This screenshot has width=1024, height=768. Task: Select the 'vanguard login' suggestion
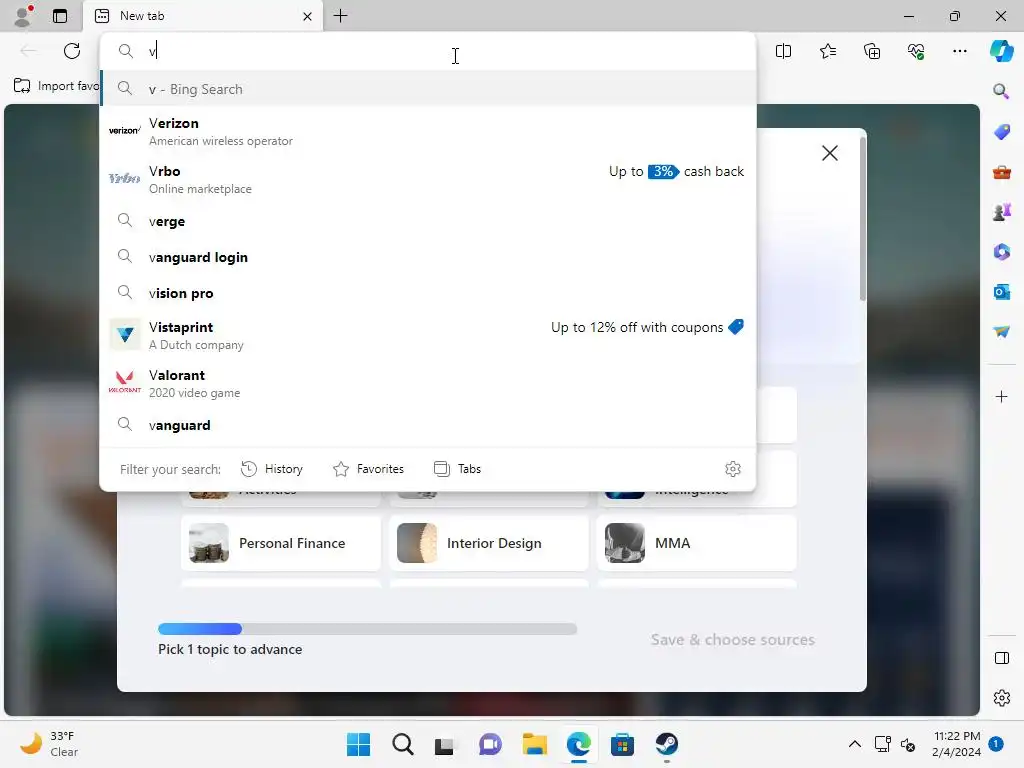click(x=428, y=257)
